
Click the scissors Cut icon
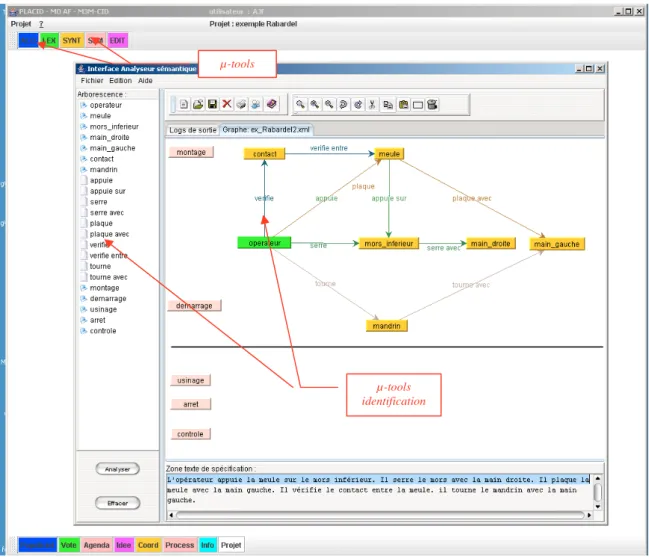click(x=372, y=105)
